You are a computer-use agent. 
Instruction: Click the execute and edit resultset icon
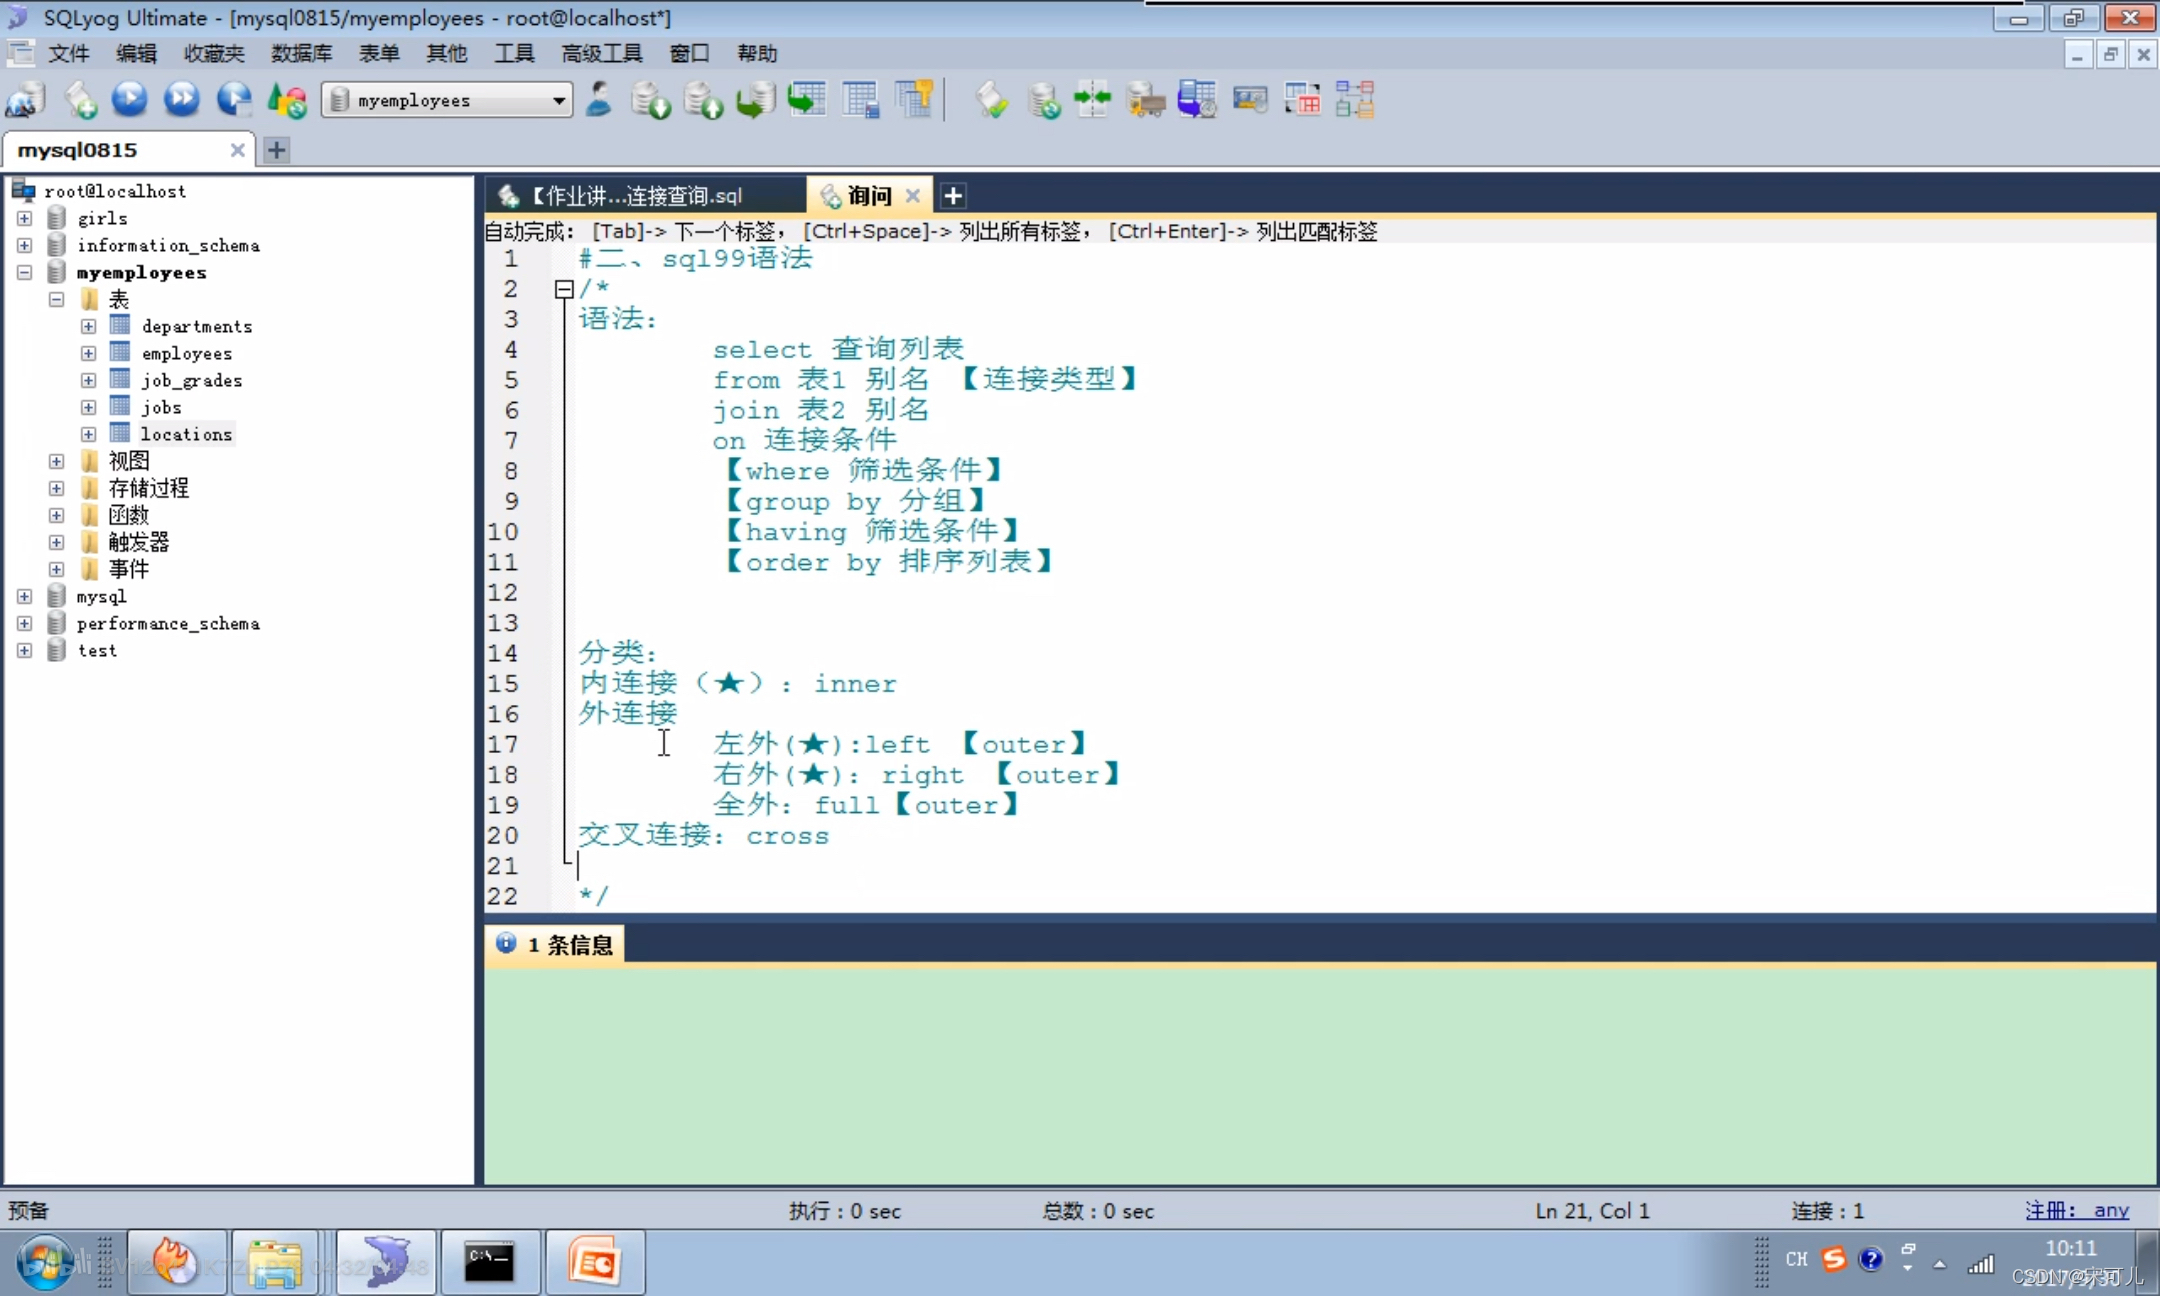click(234, 100)
